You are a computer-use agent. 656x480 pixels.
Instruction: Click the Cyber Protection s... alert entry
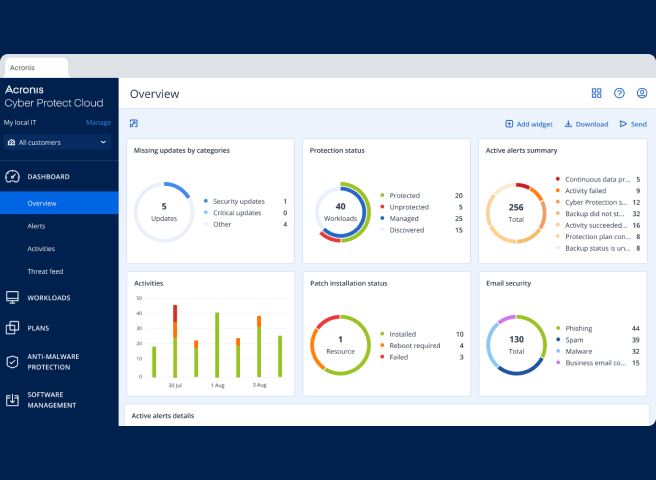(598, 202)
